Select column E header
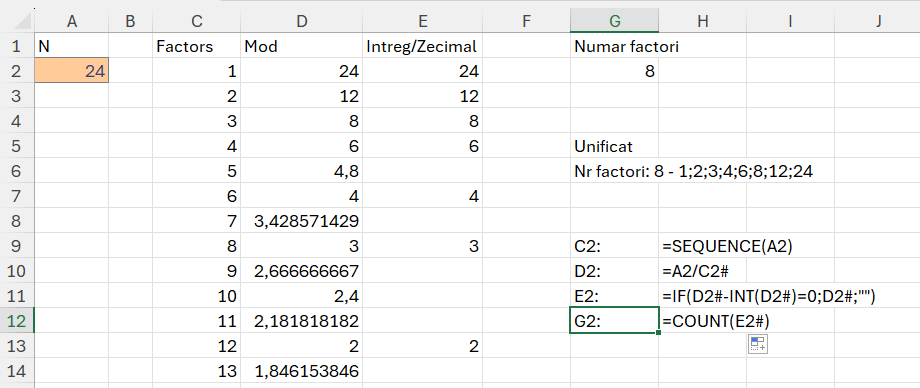Image resolution: width=920 pixels, height=388 pixels. (422, 22)
